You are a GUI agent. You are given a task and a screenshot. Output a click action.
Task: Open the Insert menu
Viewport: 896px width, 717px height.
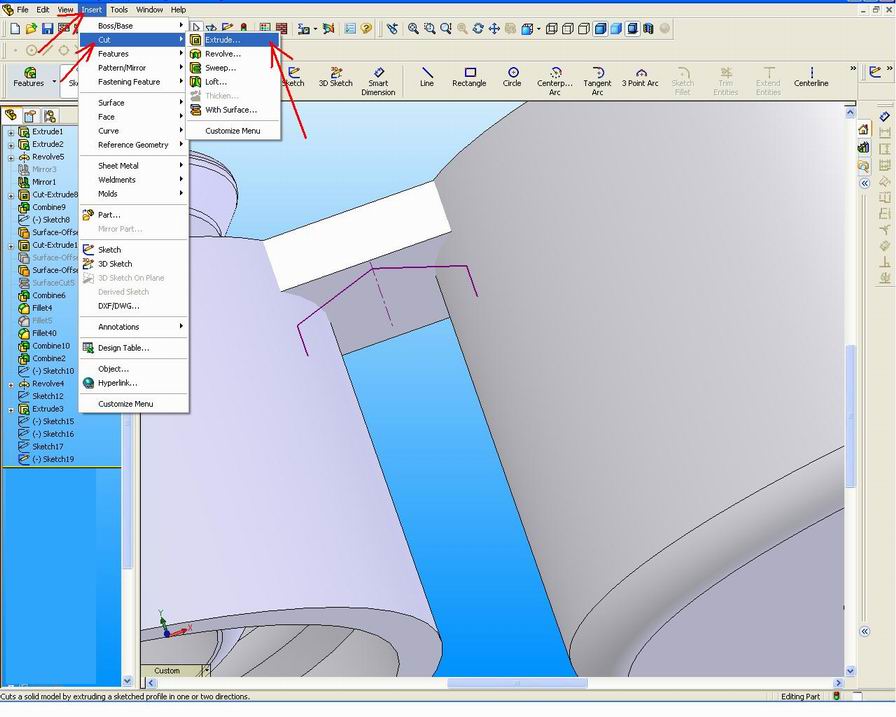91,9
